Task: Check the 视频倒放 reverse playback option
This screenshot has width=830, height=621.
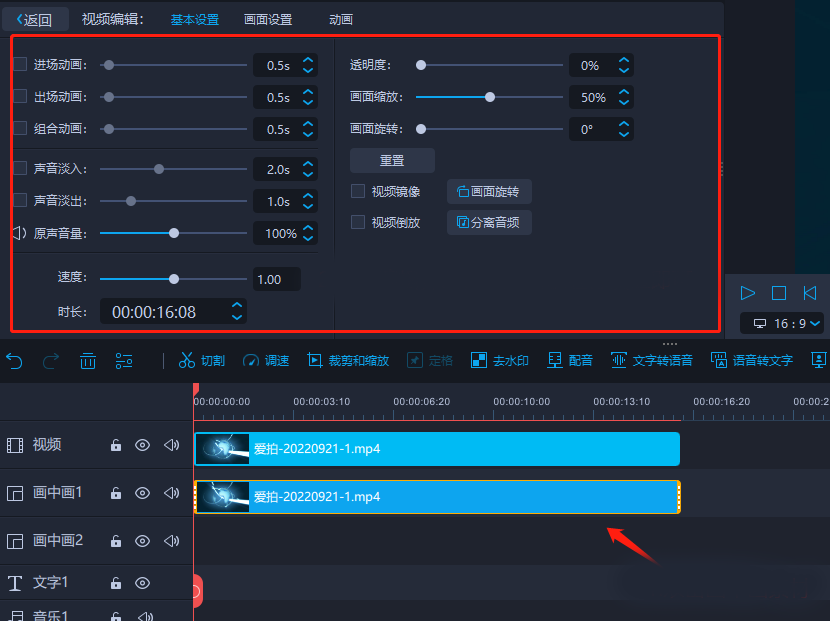Action: (x=357, y=223)
